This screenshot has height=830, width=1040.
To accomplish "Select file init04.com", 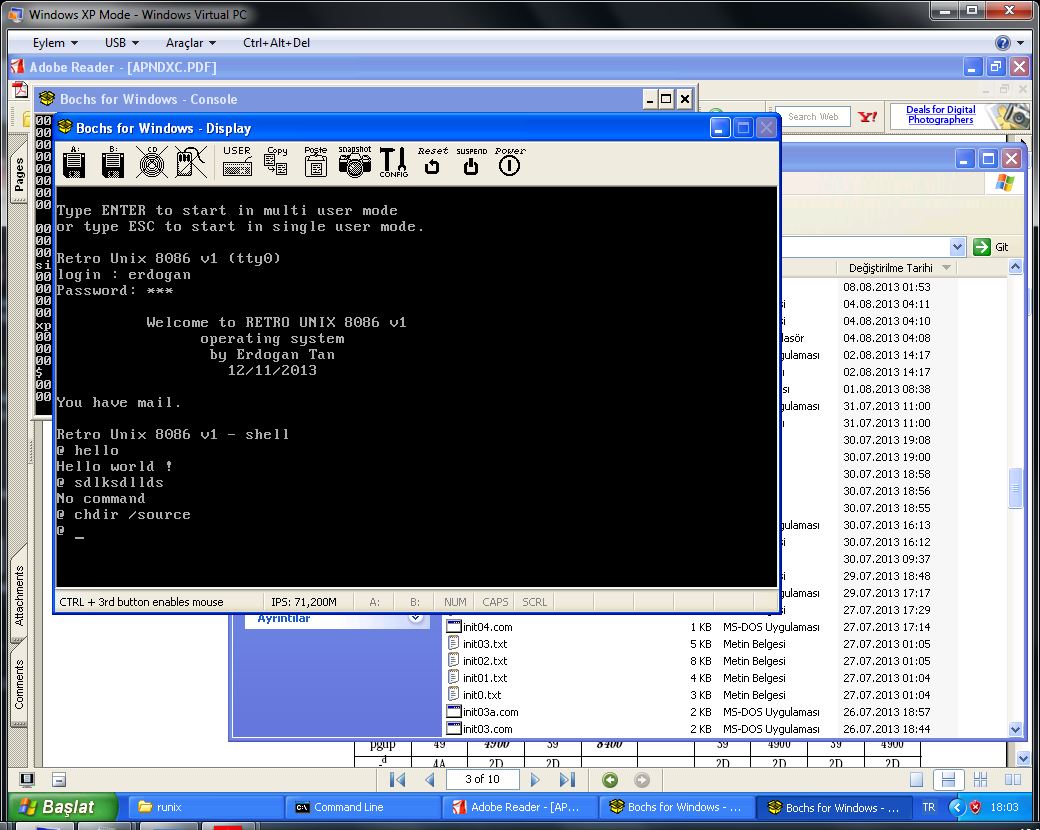I will click(x=488, y=627).
